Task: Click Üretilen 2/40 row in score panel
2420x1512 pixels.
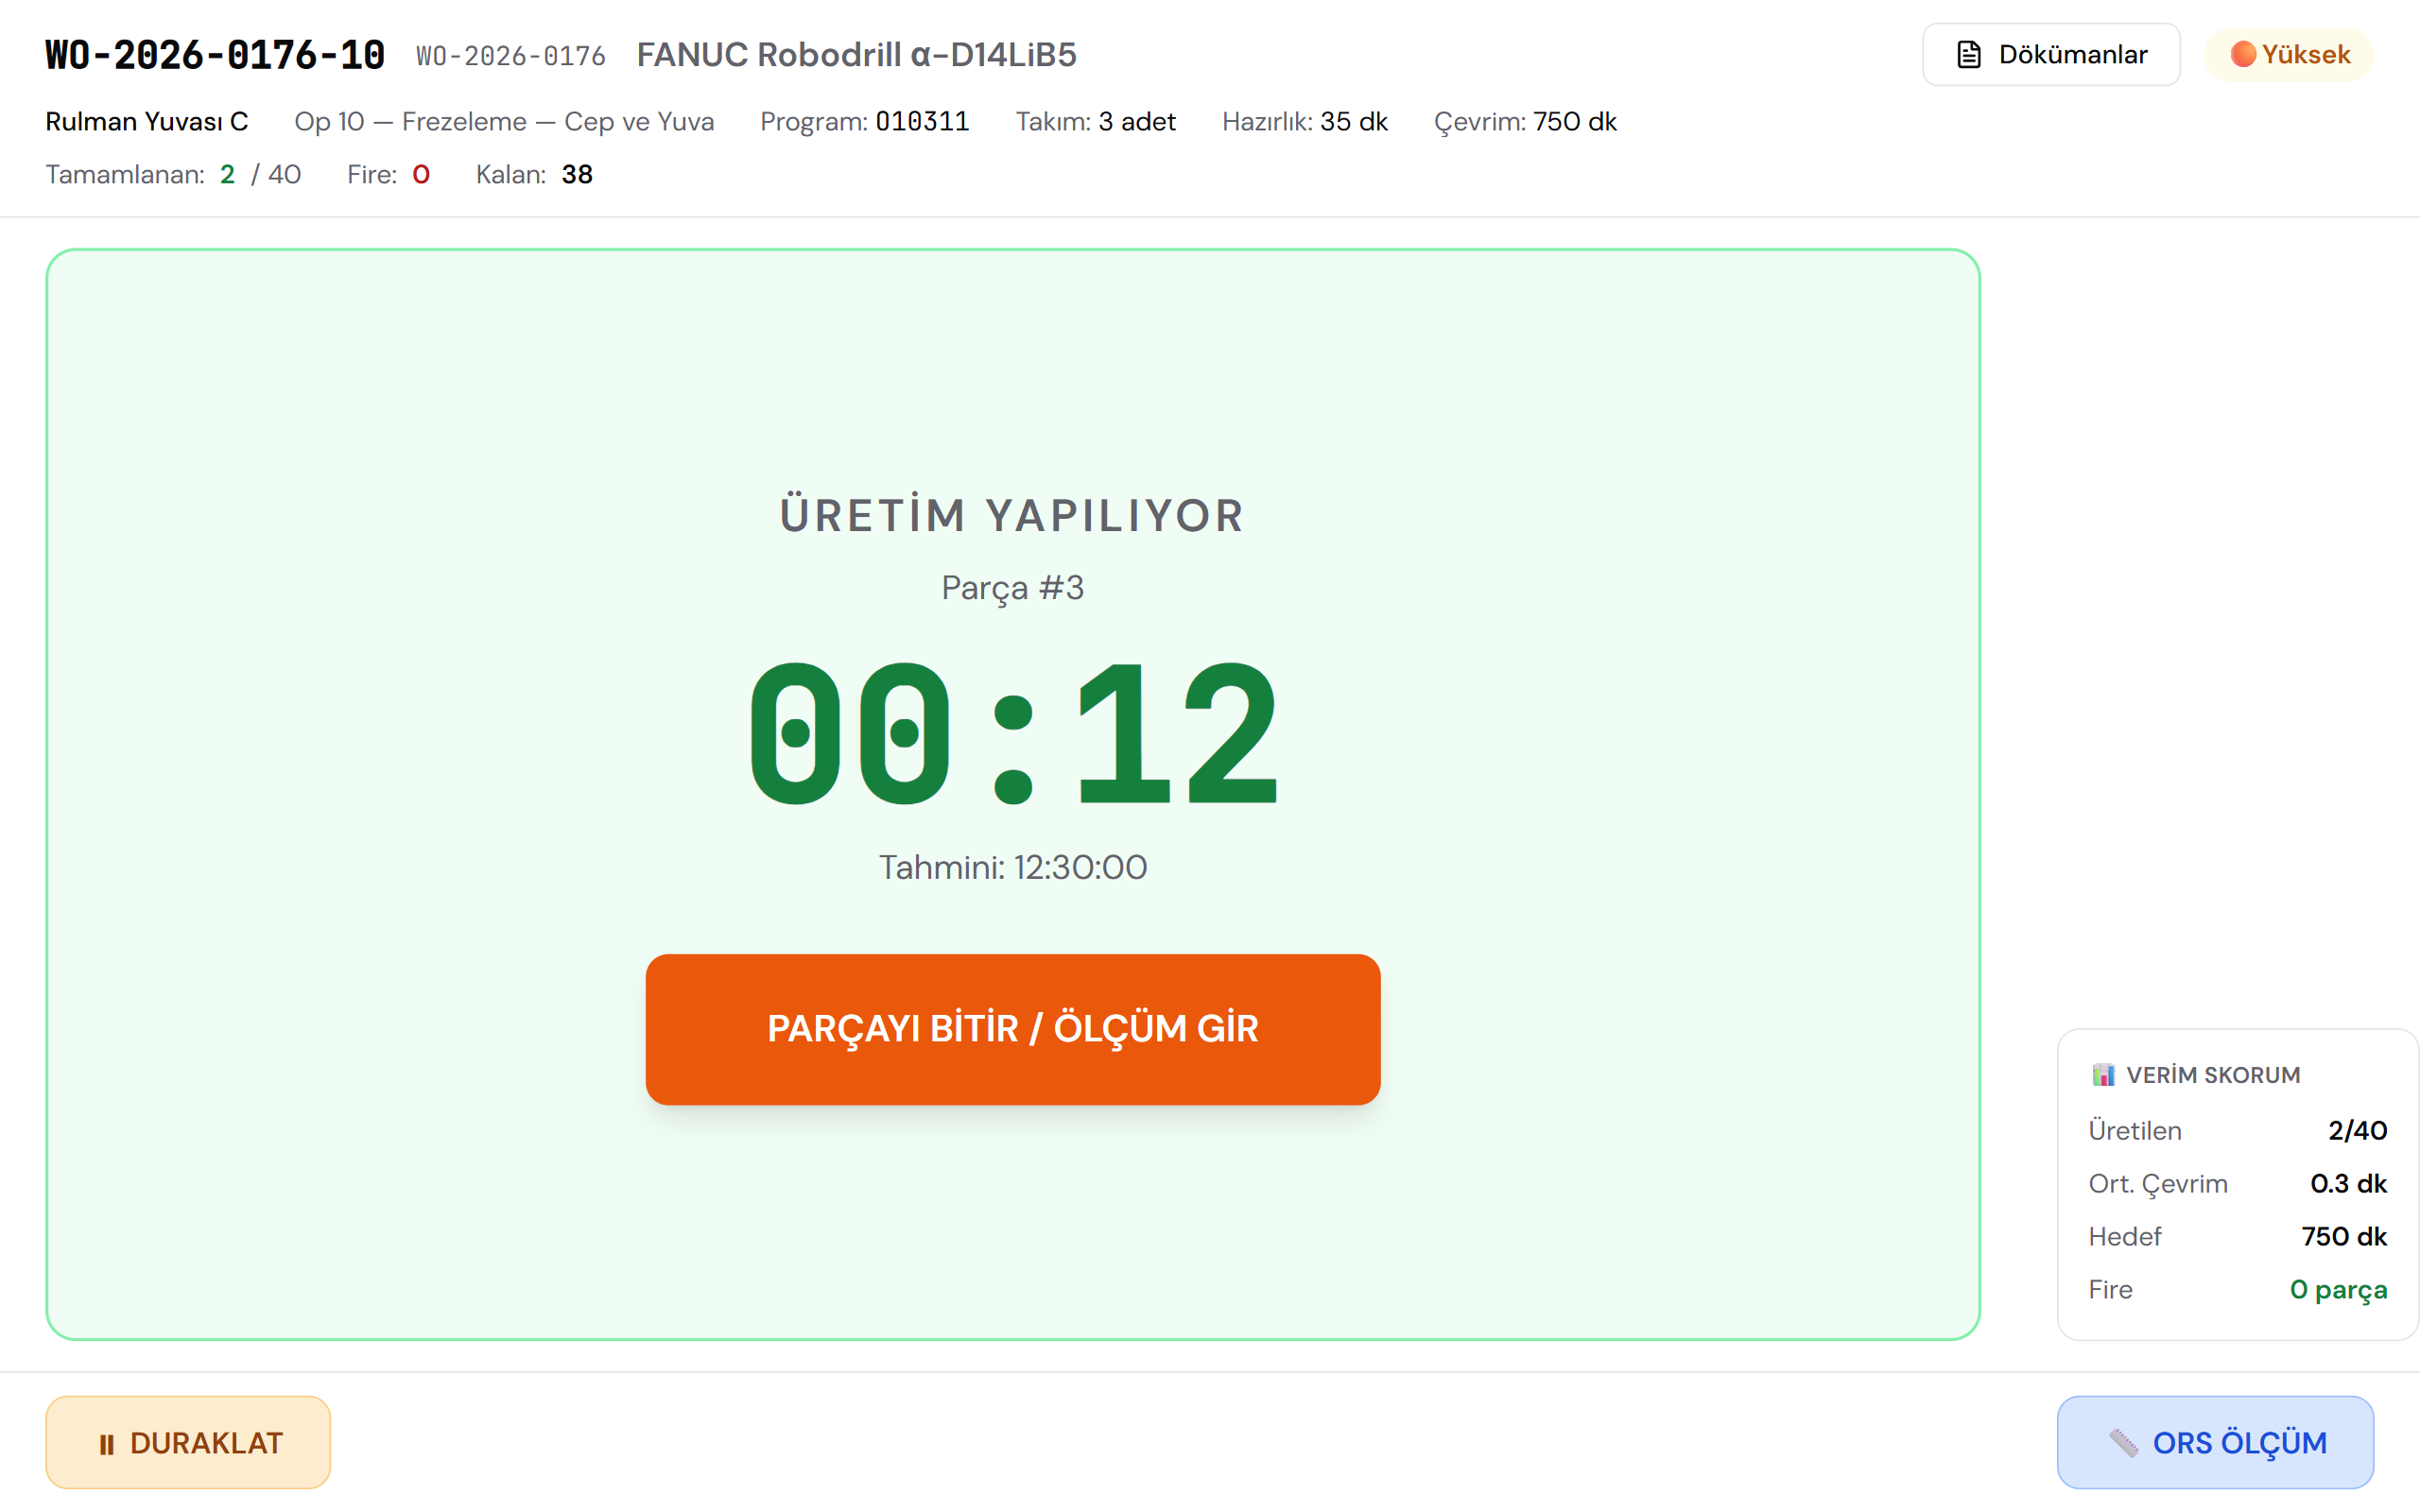Action: (x=2237, y=1130)
